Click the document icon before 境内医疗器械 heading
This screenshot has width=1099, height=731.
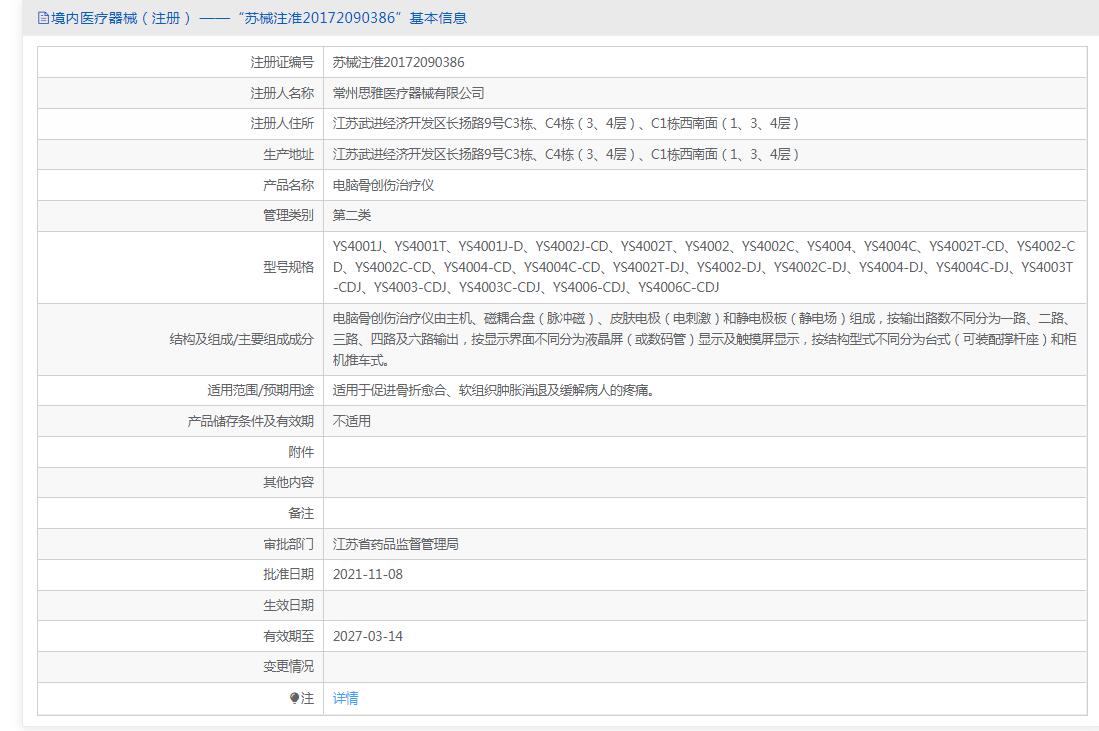pyautogui.click(x=43, y=18)
